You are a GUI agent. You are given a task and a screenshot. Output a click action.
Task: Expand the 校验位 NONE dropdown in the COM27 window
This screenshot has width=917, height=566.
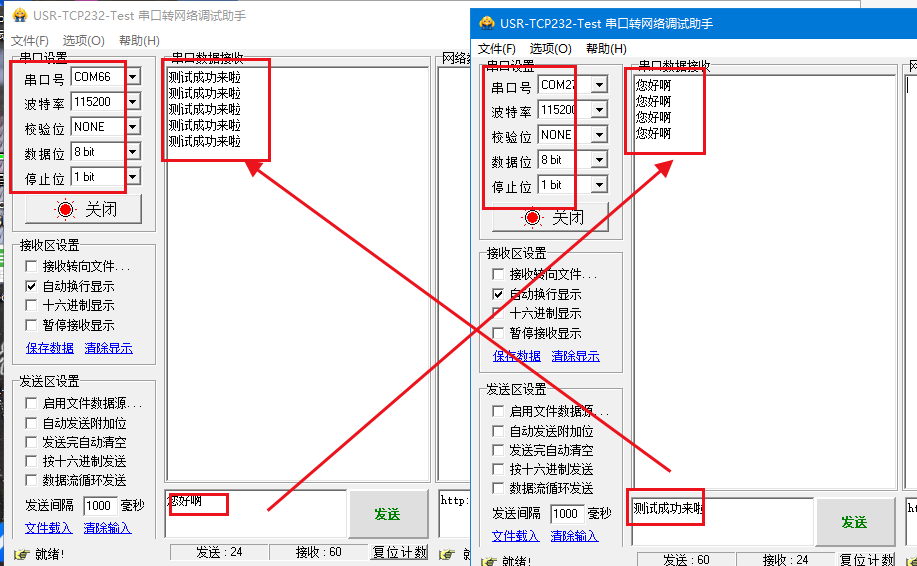tap(599, 135)
